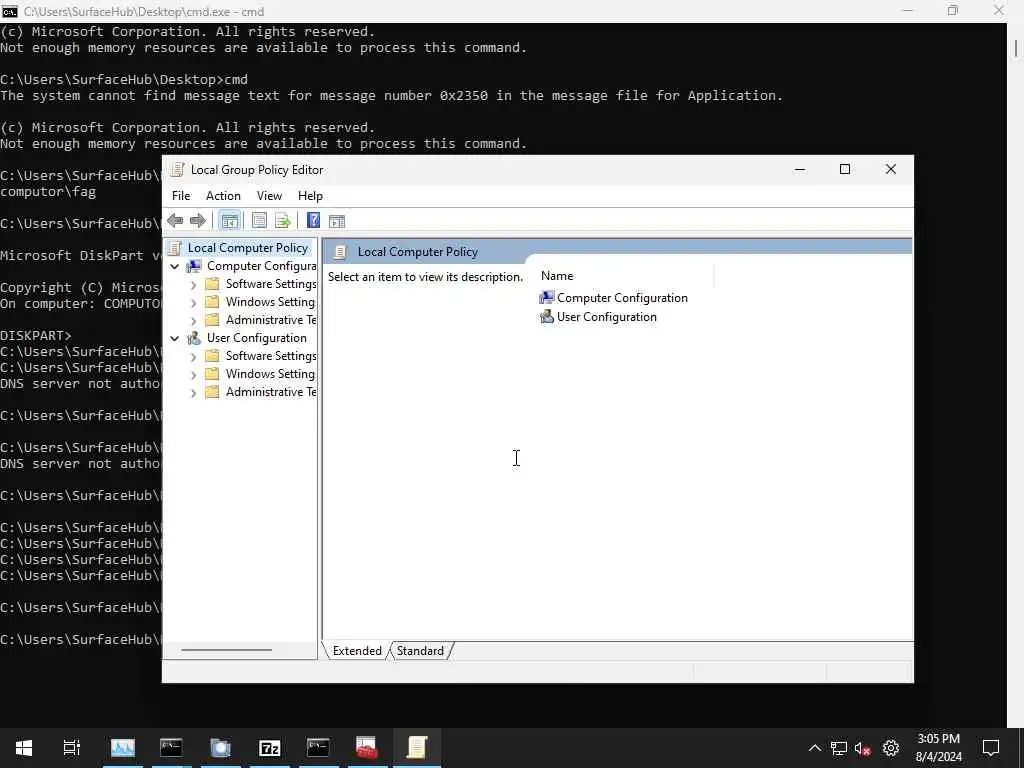The height and width of the screenshot is (768, 1024).
Task: Click the tree pane horizontal scrollbar
Action: 226,650
